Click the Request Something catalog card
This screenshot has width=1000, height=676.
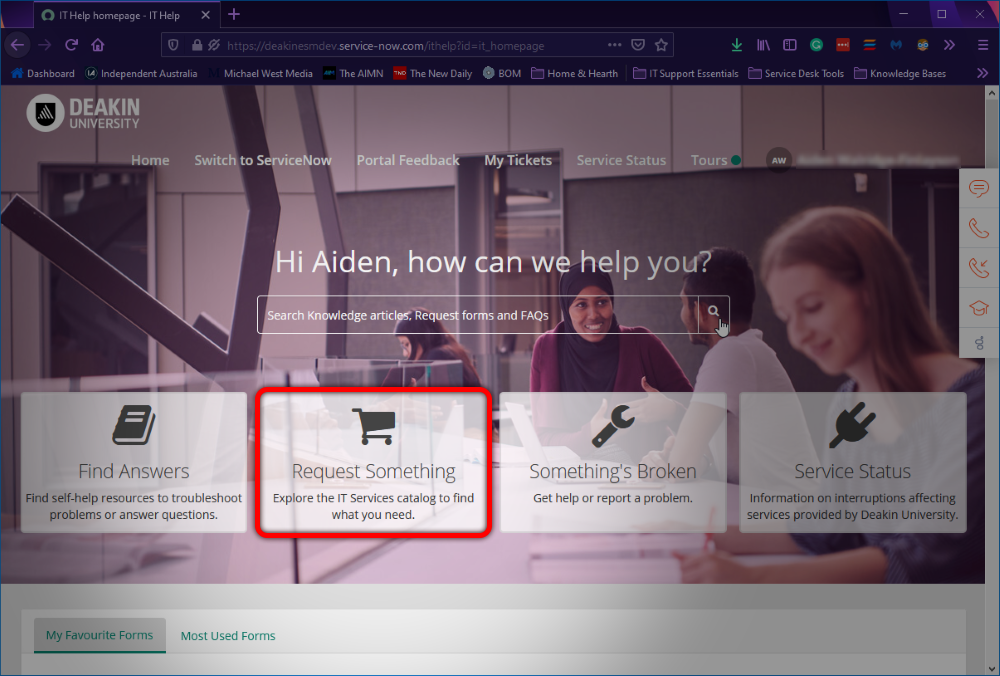[373, 462]
